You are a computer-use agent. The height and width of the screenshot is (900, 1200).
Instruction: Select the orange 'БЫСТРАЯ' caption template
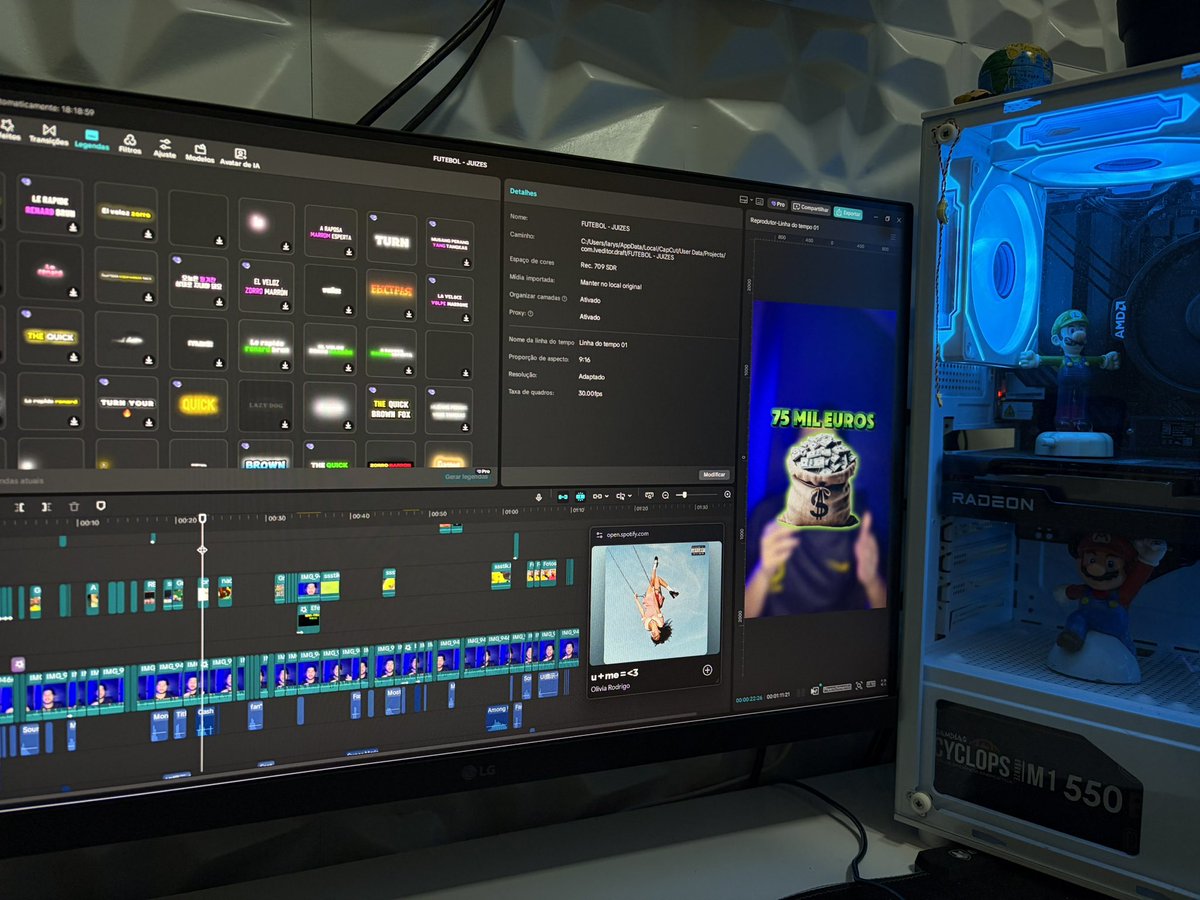coord(391,295)
